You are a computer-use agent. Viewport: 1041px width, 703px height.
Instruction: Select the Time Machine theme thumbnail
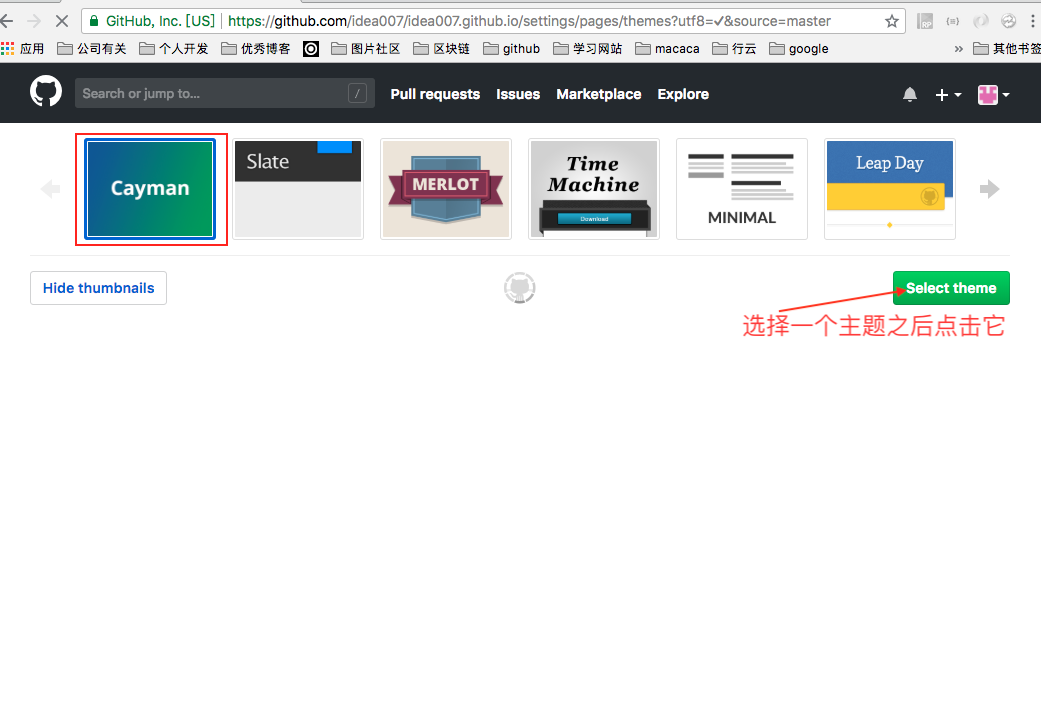point(594,189)
